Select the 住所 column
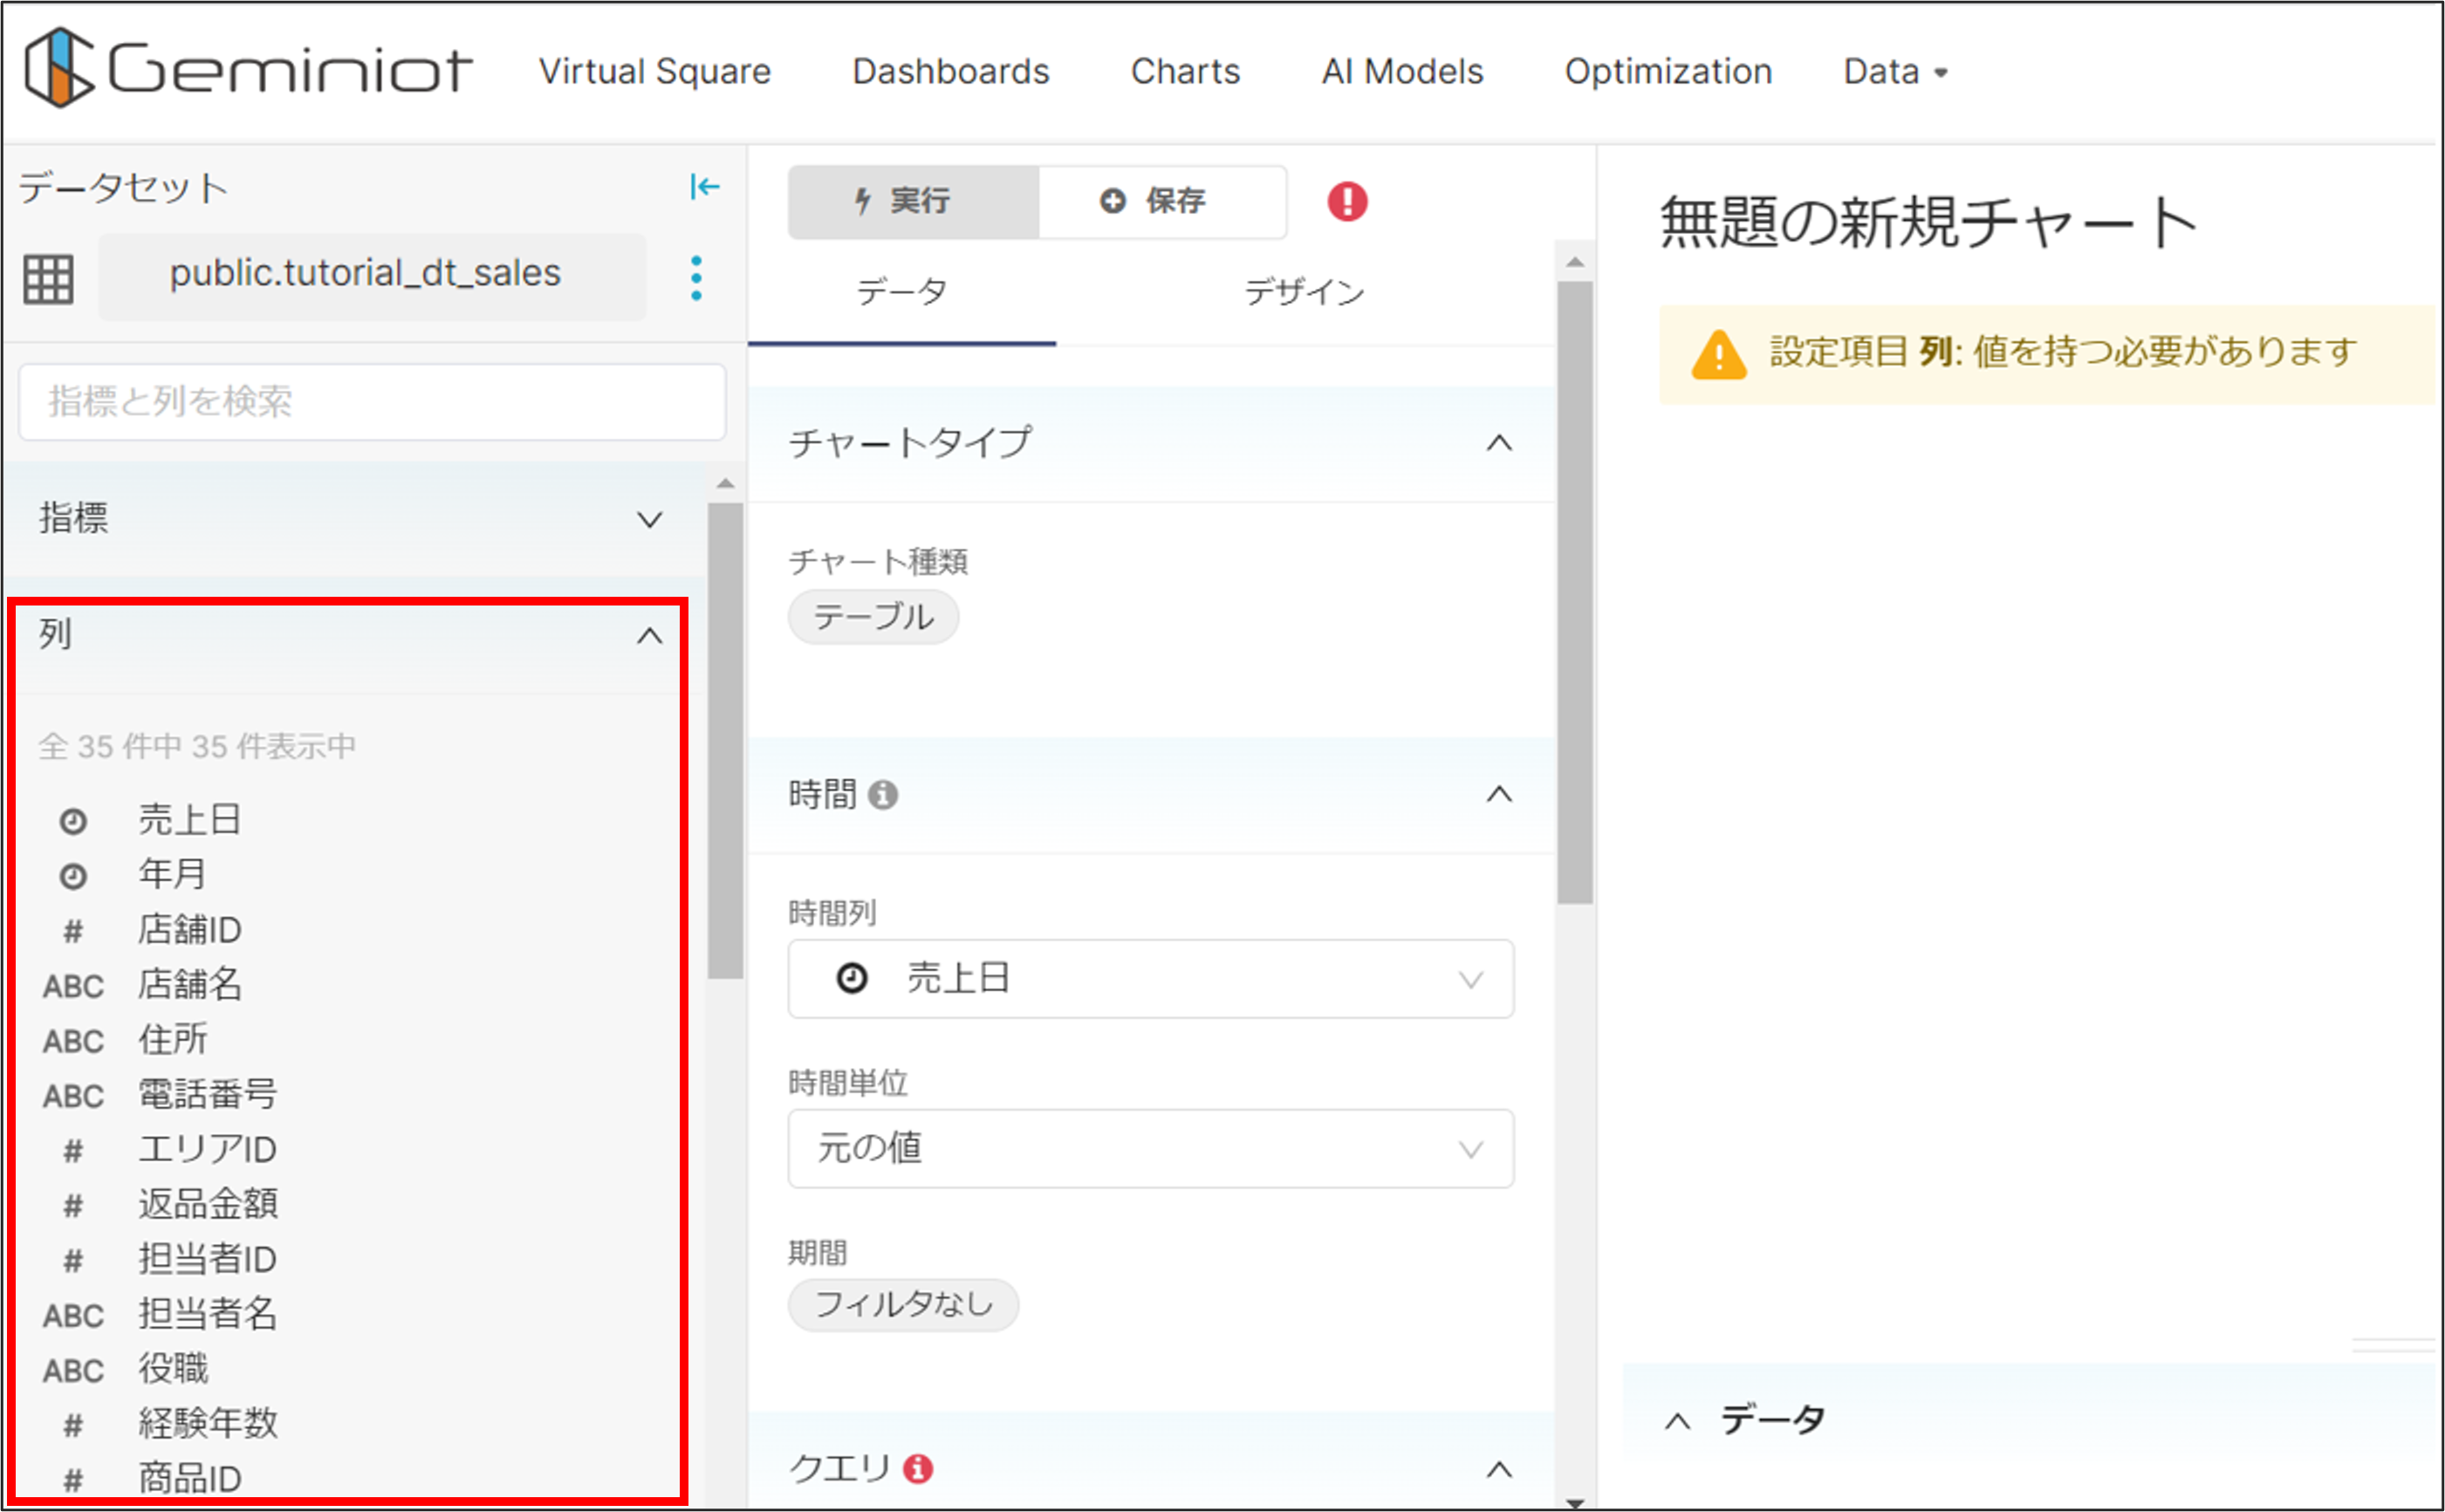The height and width of the screenshot is (1512, 2445). coord(172,1040)
